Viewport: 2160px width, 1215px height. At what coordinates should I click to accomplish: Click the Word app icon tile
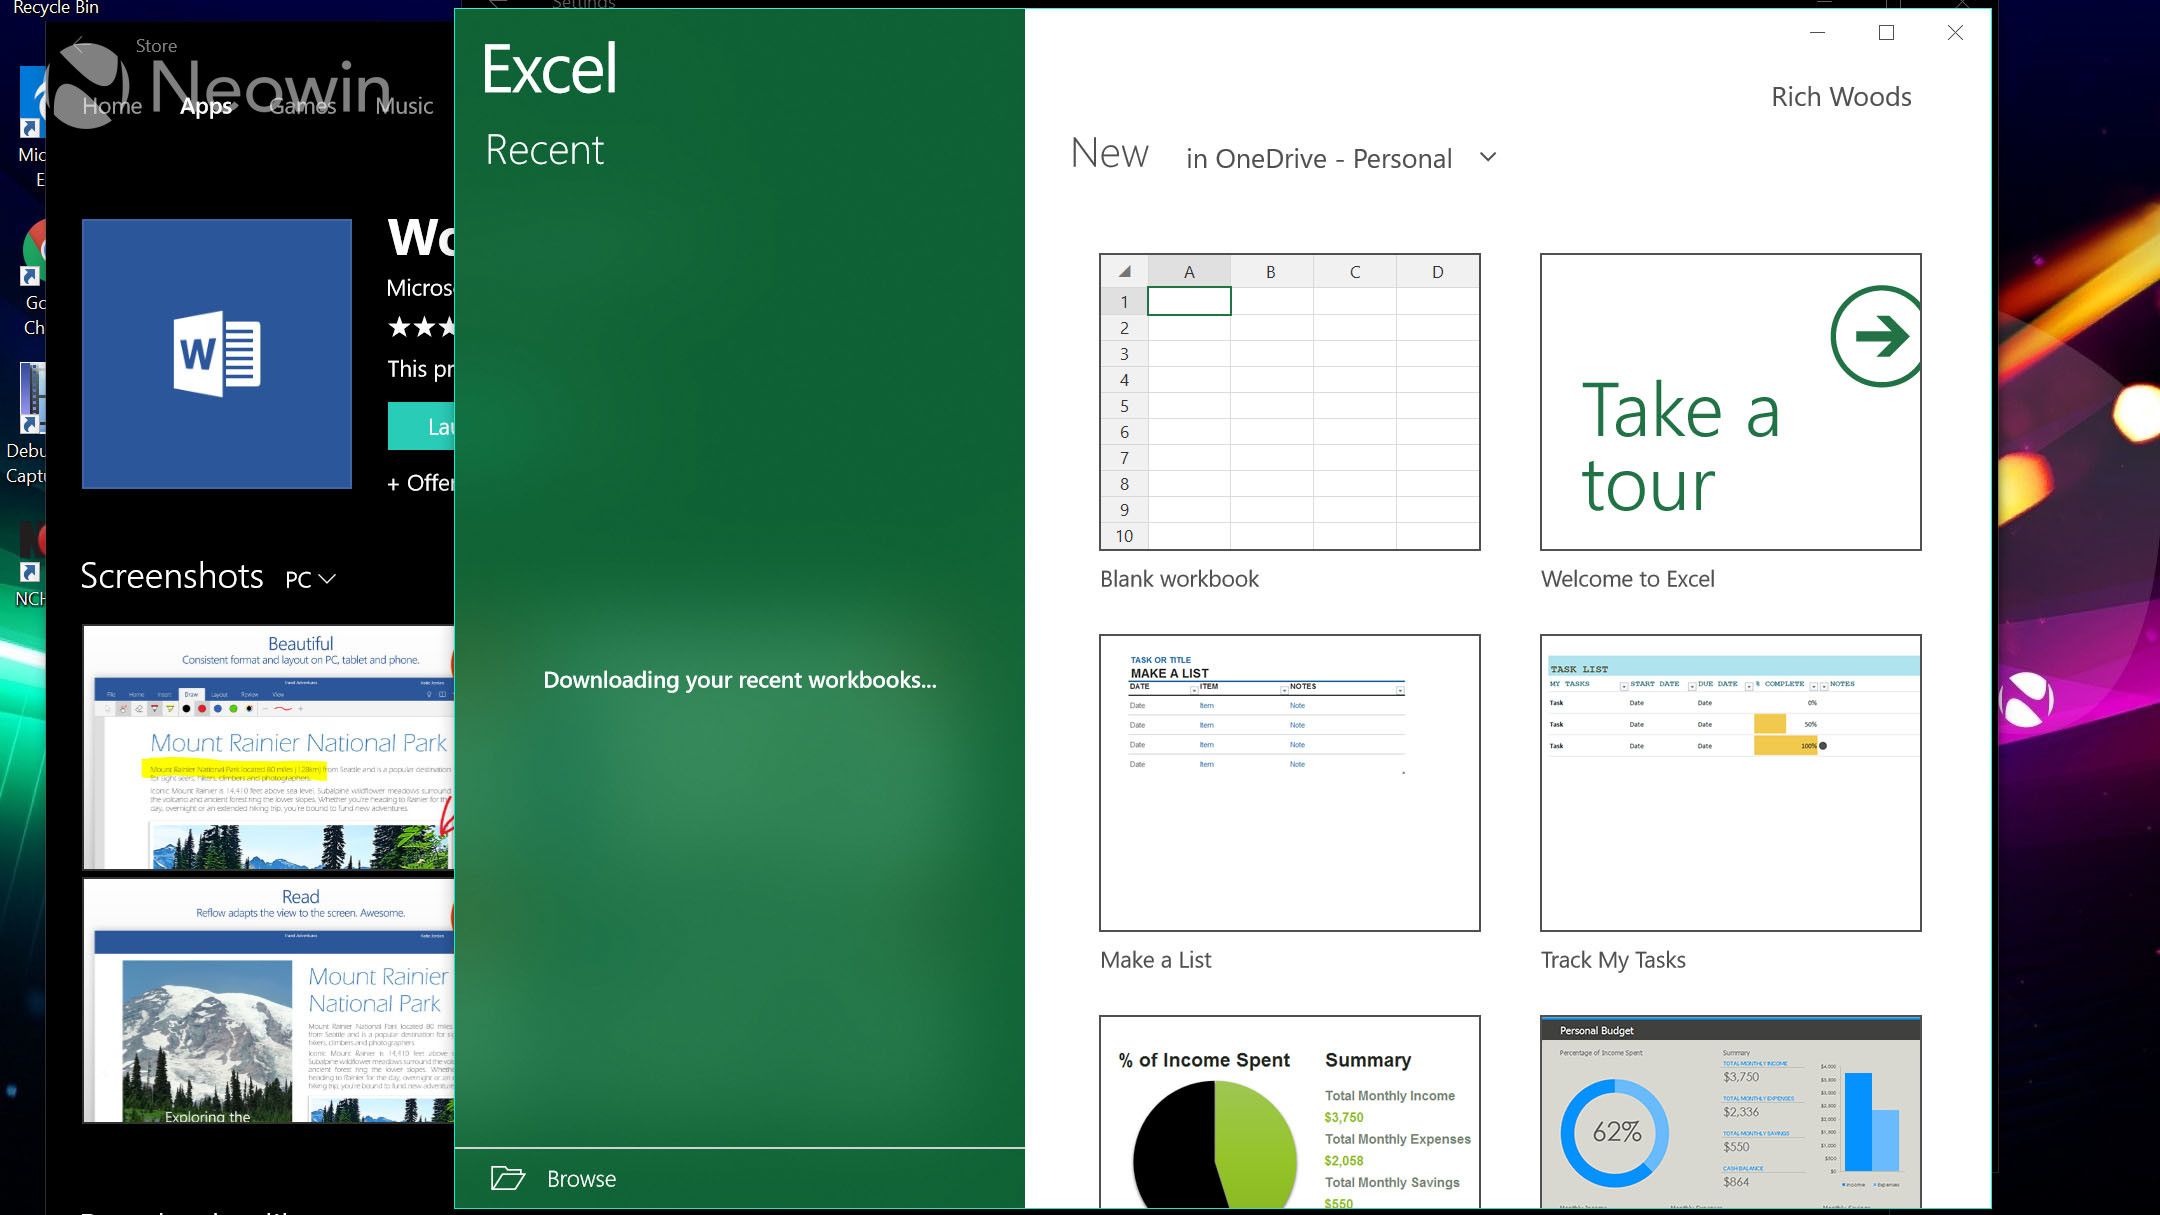pyautogui.click(x=217, y=354)
